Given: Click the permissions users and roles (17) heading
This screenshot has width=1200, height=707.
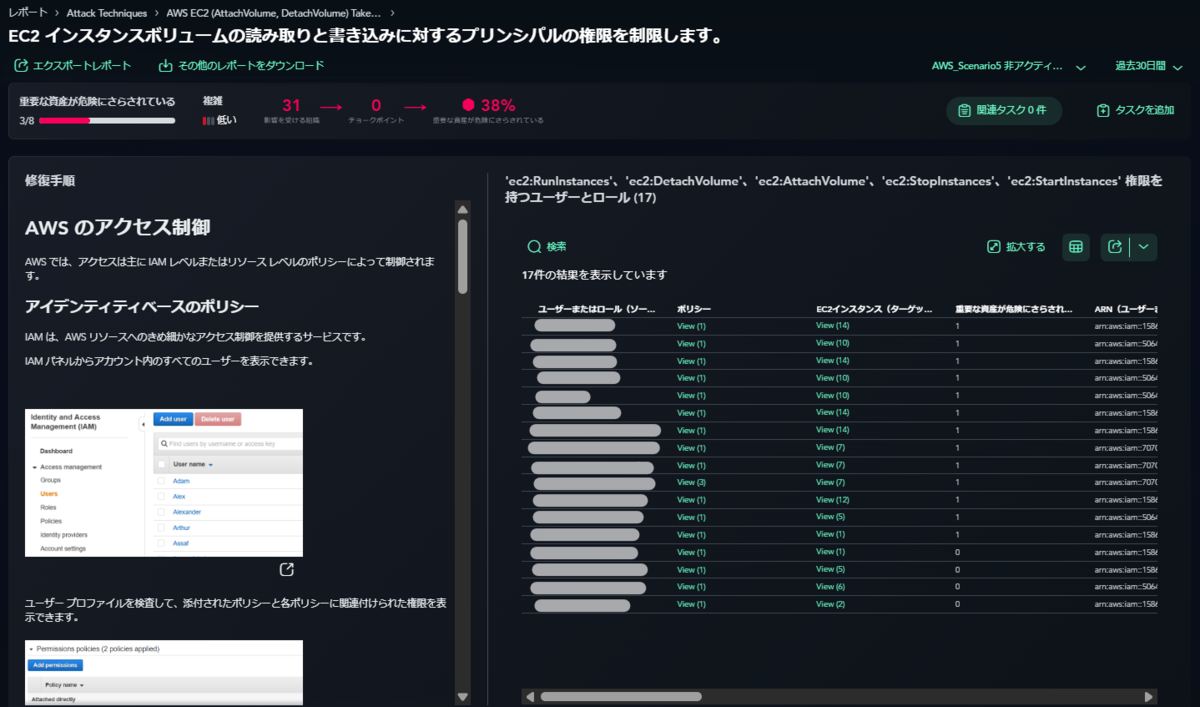Looking at the screenshot, I should [x=835, y=189].
